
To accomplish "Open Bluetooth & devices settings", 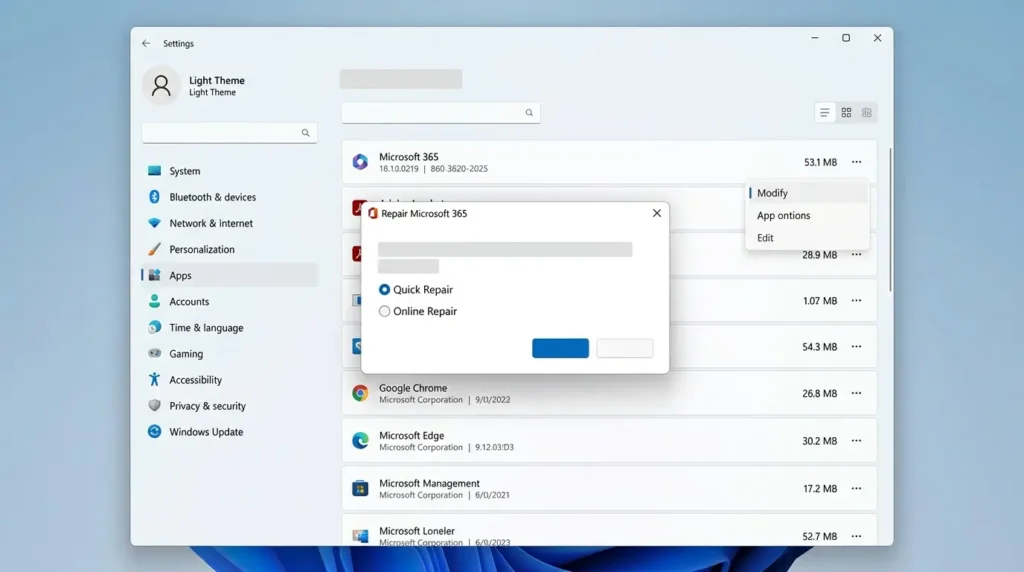I will (x=229, y=197).
